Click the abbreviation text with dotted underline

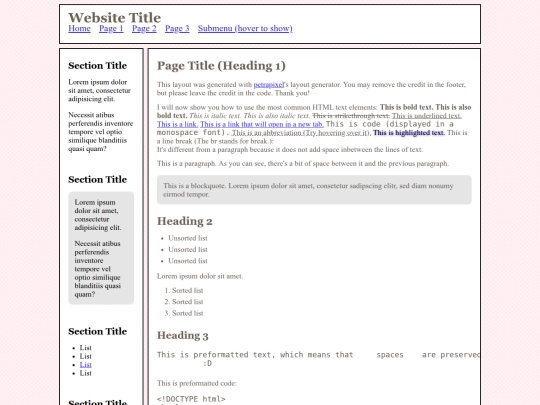click(301, 133)
